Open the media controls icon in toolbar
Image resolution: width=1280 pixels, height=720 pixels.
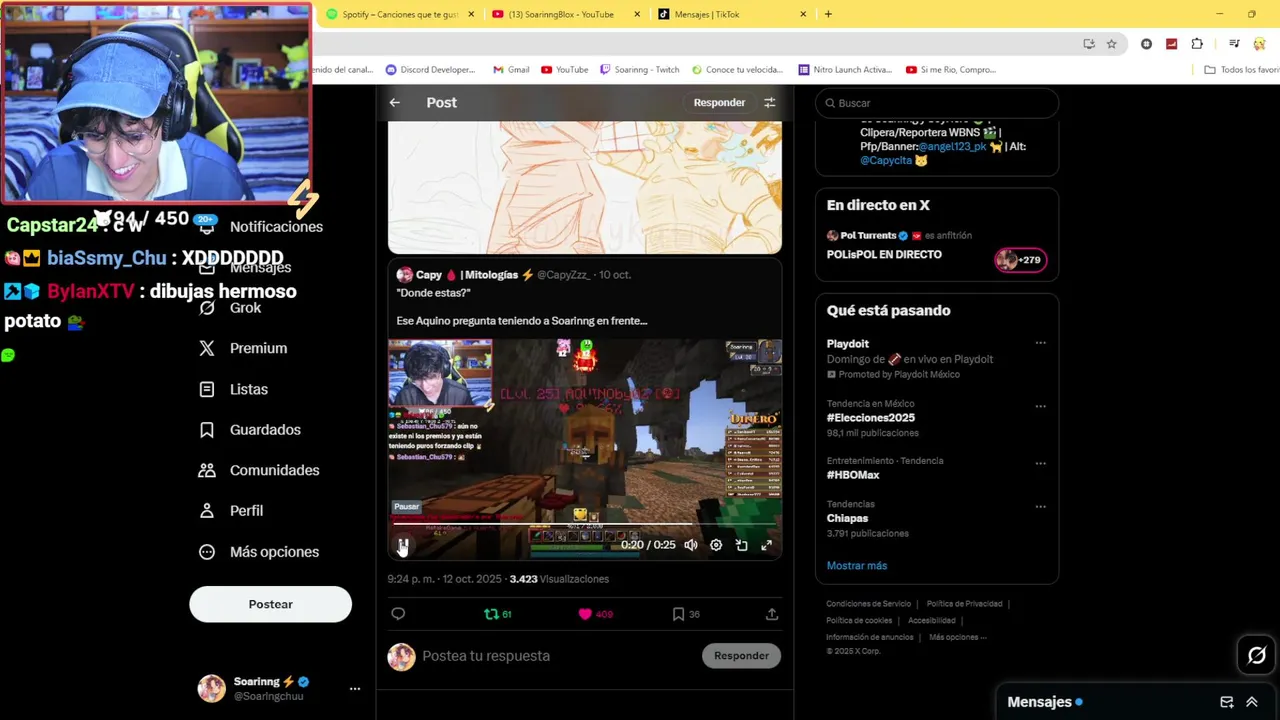pyautogui.click(x=1234, y=44)
